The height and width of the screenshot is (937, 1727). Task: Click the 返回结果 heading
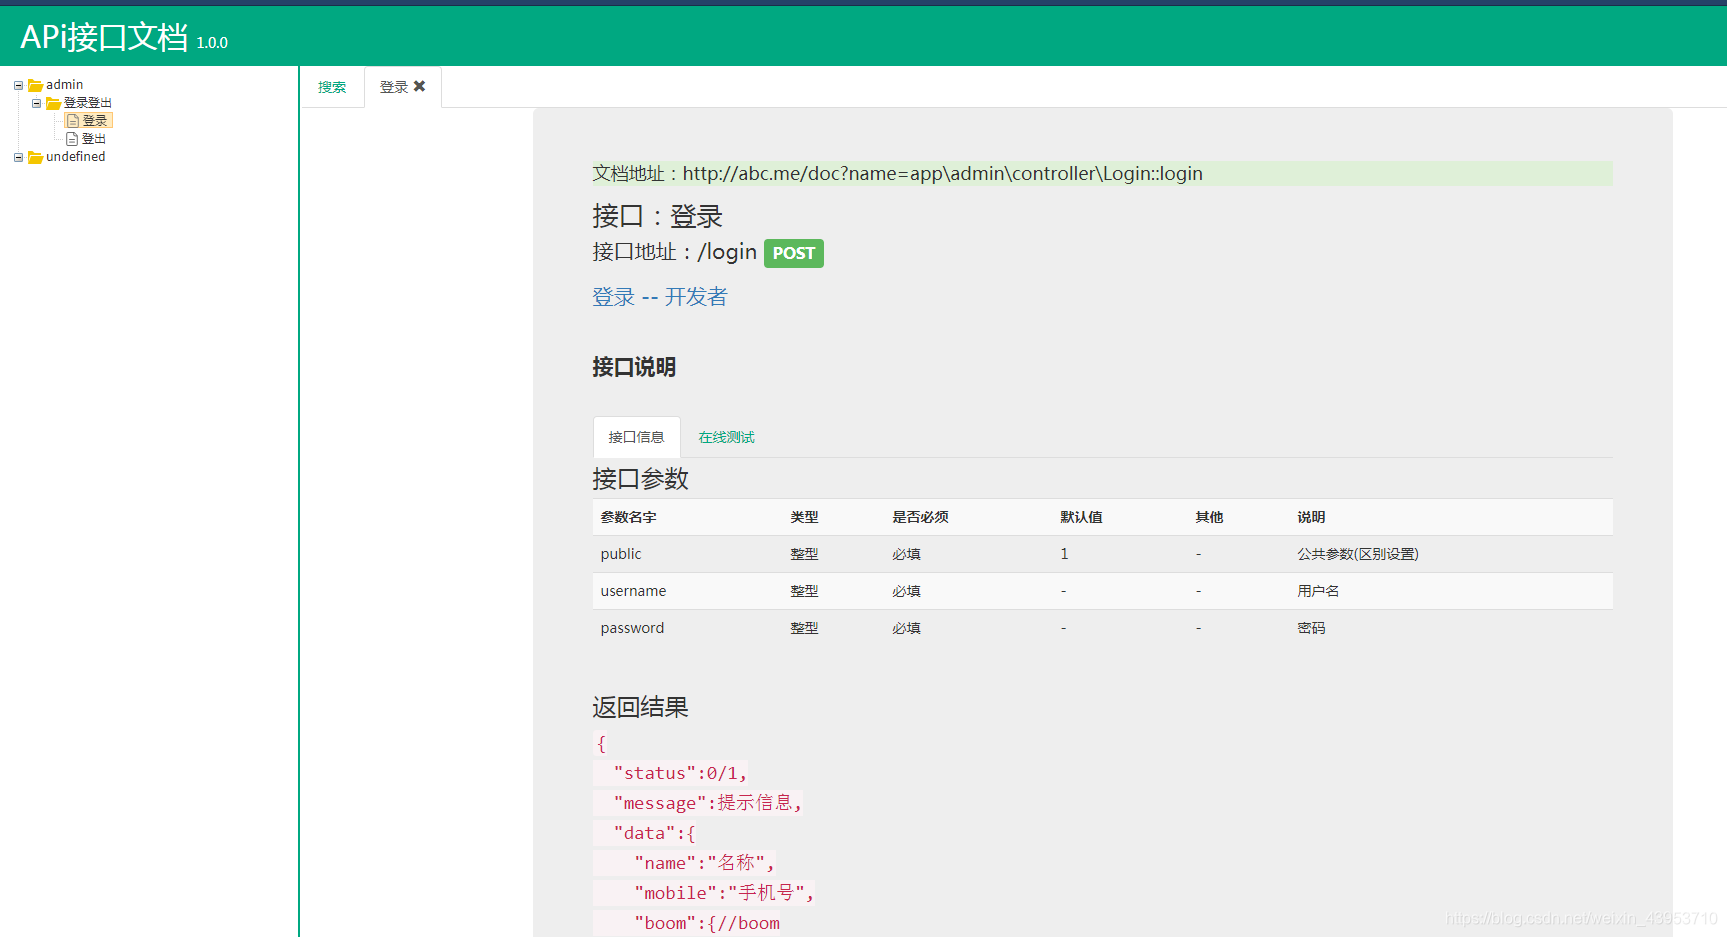tap(640, 708)
